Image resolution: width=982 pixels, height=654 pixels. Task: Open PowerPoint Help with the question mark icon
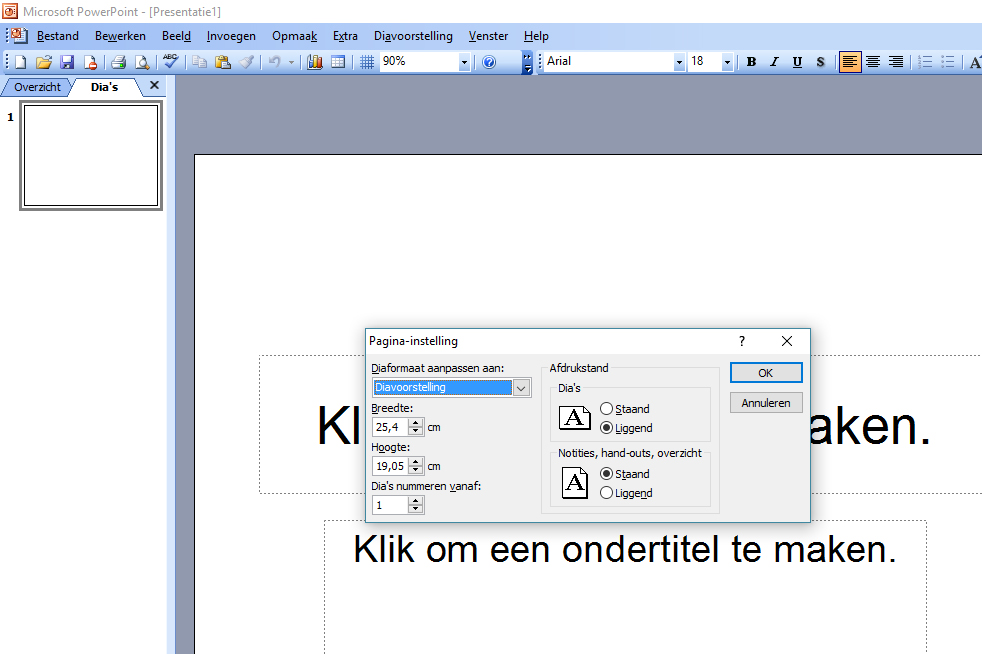point(489,62)
